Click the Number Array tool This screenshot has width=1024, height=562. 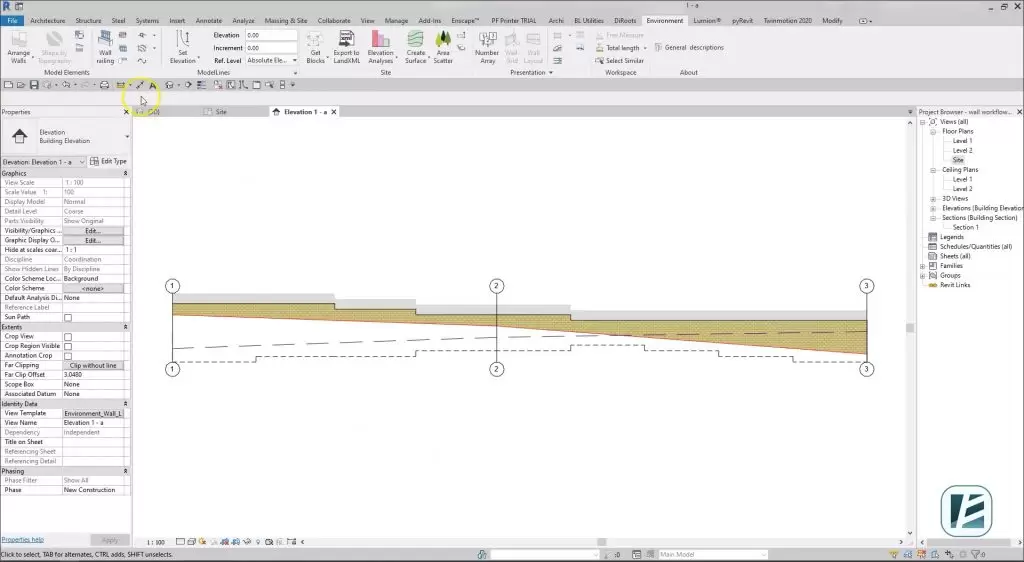(487, 45)
